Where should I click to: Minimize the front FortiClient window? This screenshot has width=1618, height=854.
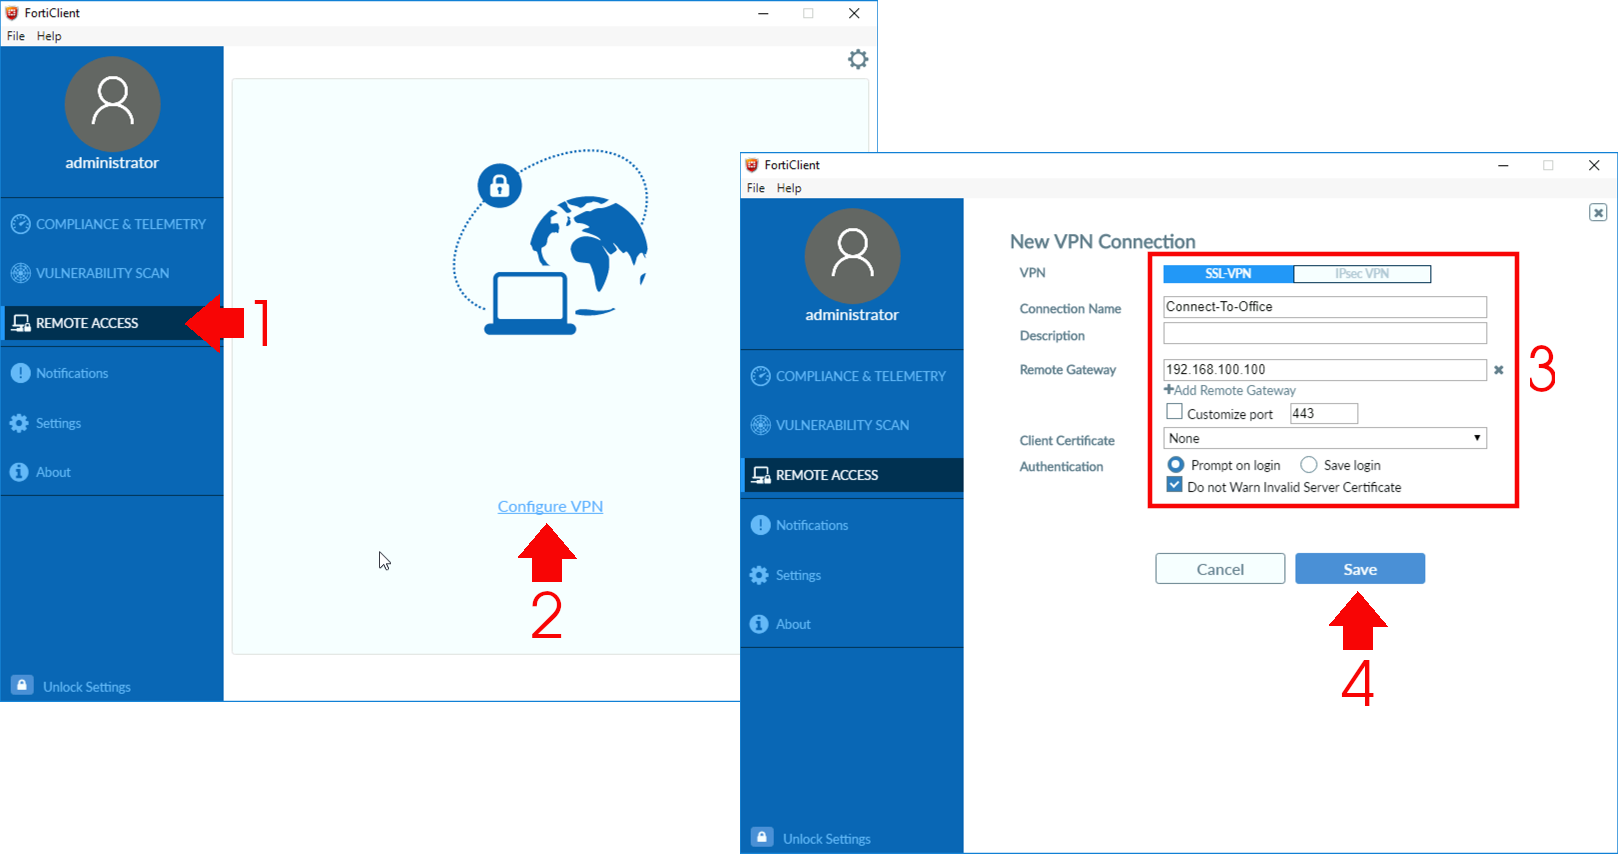click(1503, 165)
